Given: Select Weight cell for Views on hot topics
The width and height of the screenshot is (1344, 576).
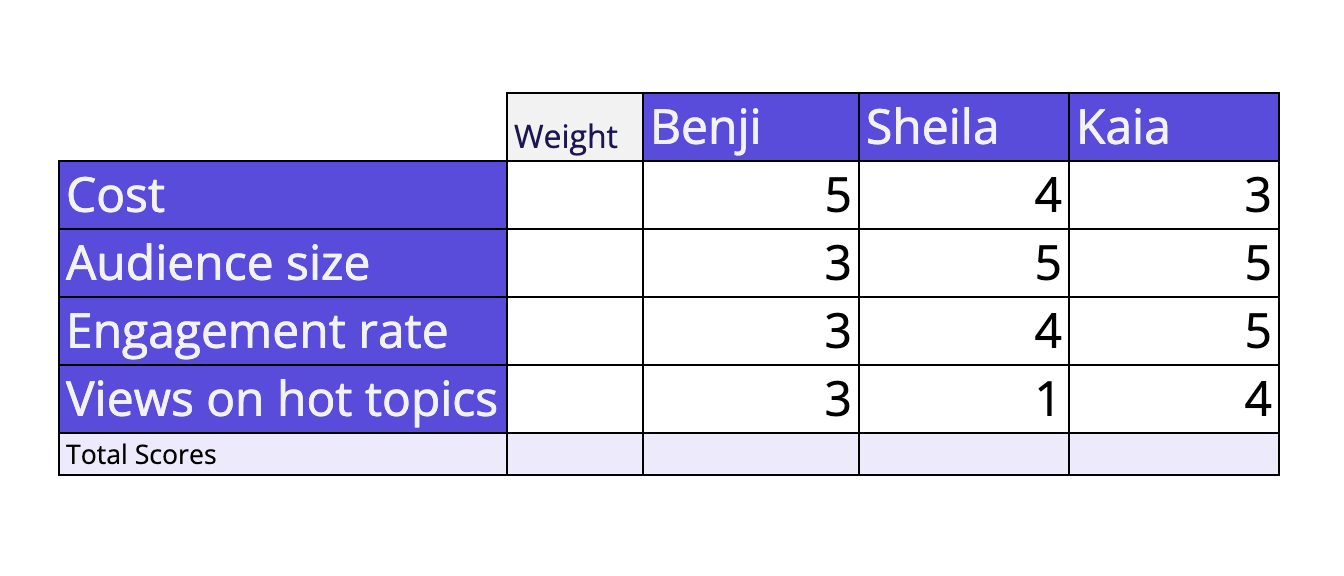Looking at the screenshot, I should 574,399.
